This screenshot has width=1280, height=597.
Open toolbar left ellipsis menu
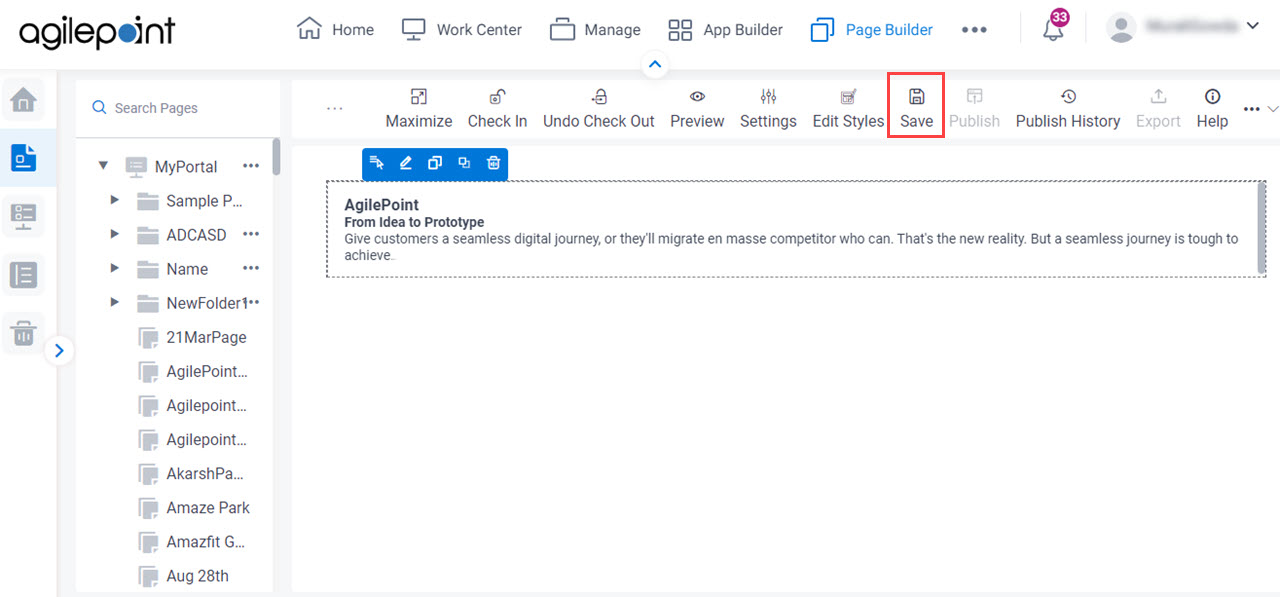(x=335, y=109)
